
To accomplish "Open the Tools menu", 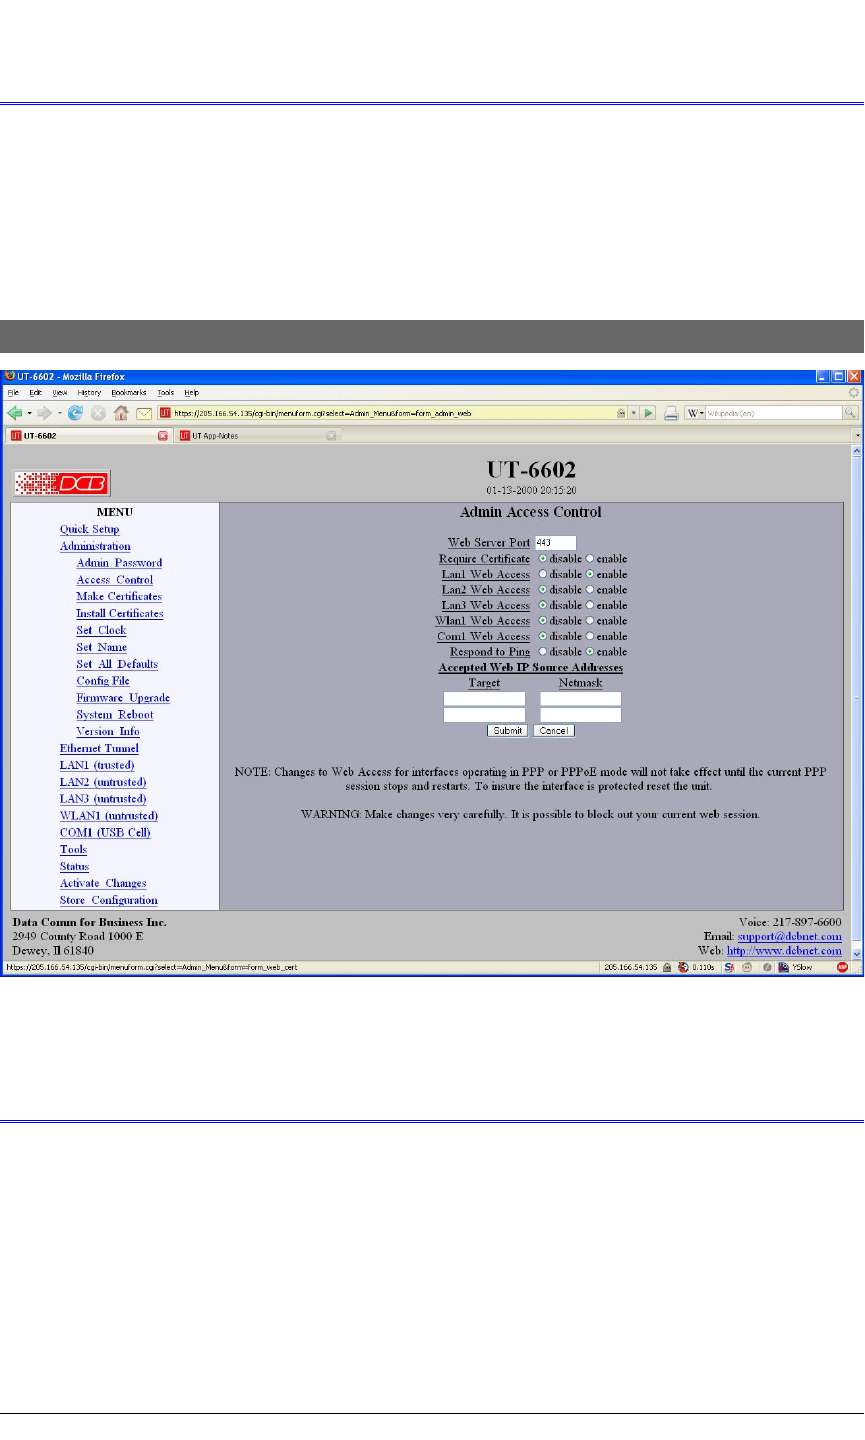I will coord(166,393).
